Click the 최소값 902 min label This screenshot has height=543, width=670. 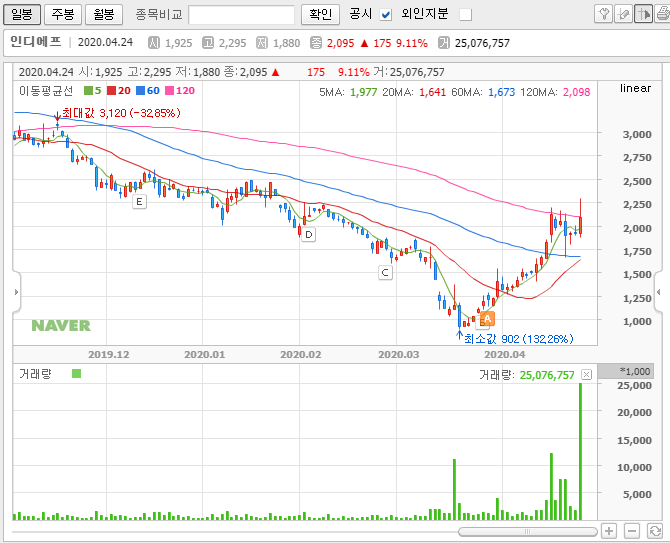click(518, 339)
